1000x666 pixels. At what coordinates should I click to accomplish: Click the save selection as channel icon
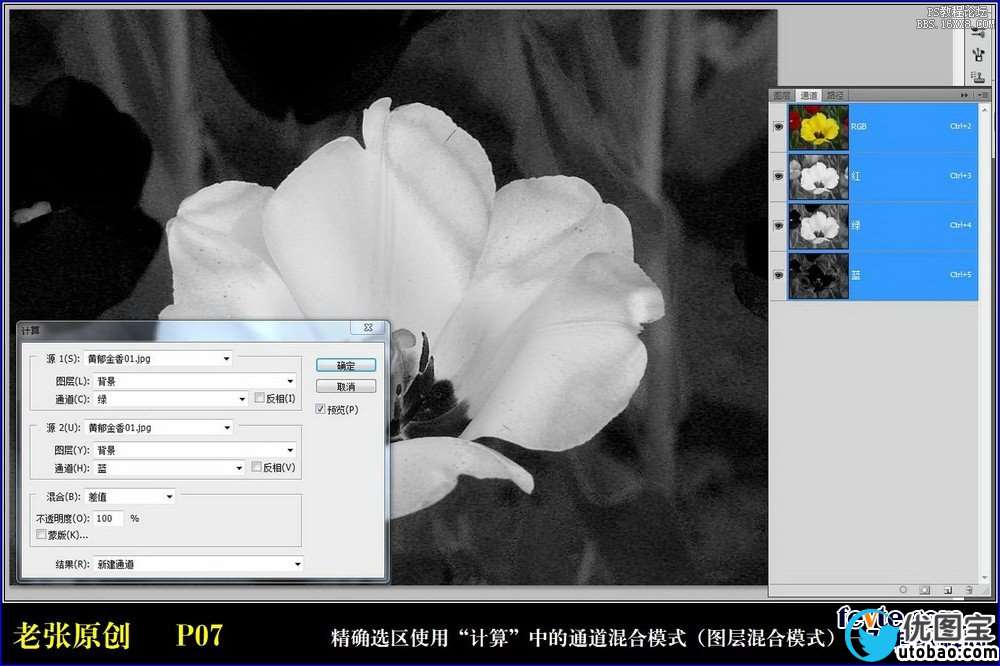coord(925,590)
